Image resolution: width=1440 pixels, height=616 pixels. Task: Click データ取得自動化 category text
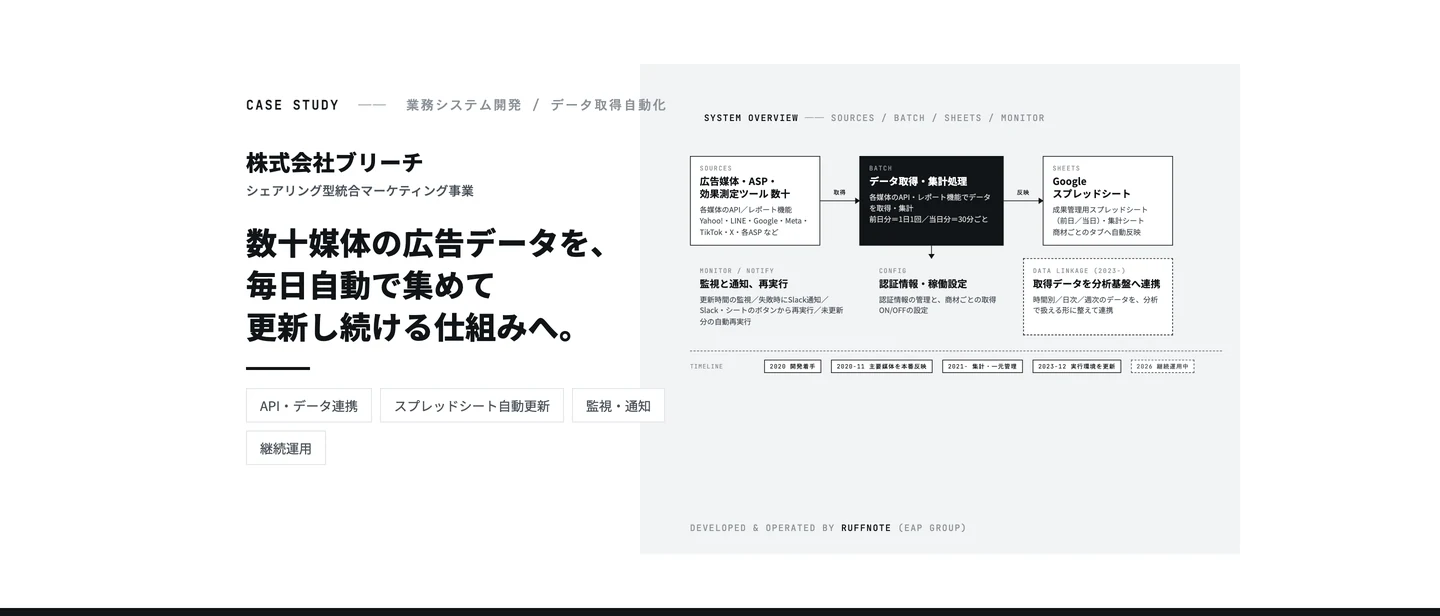click(x=608, y=105)
